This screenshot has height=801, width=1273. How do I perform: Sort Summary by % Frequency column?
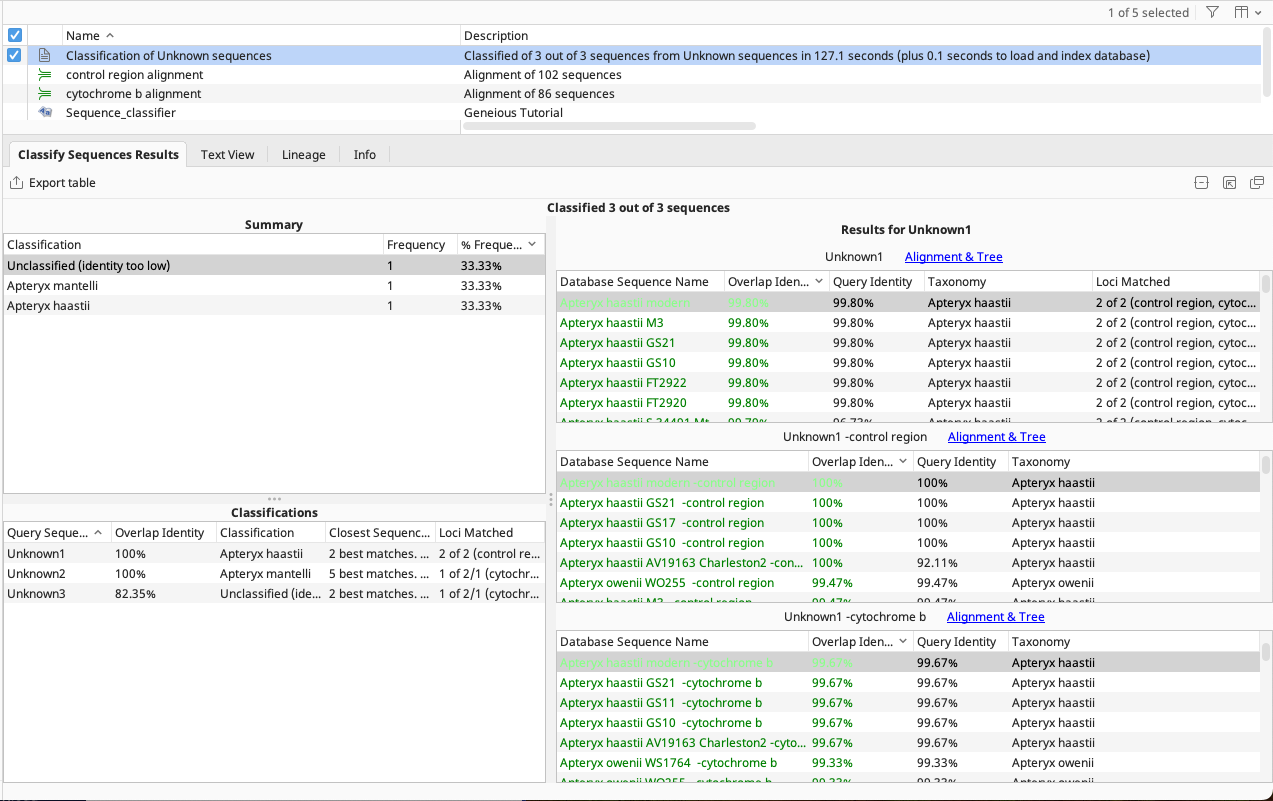point(500,245)
